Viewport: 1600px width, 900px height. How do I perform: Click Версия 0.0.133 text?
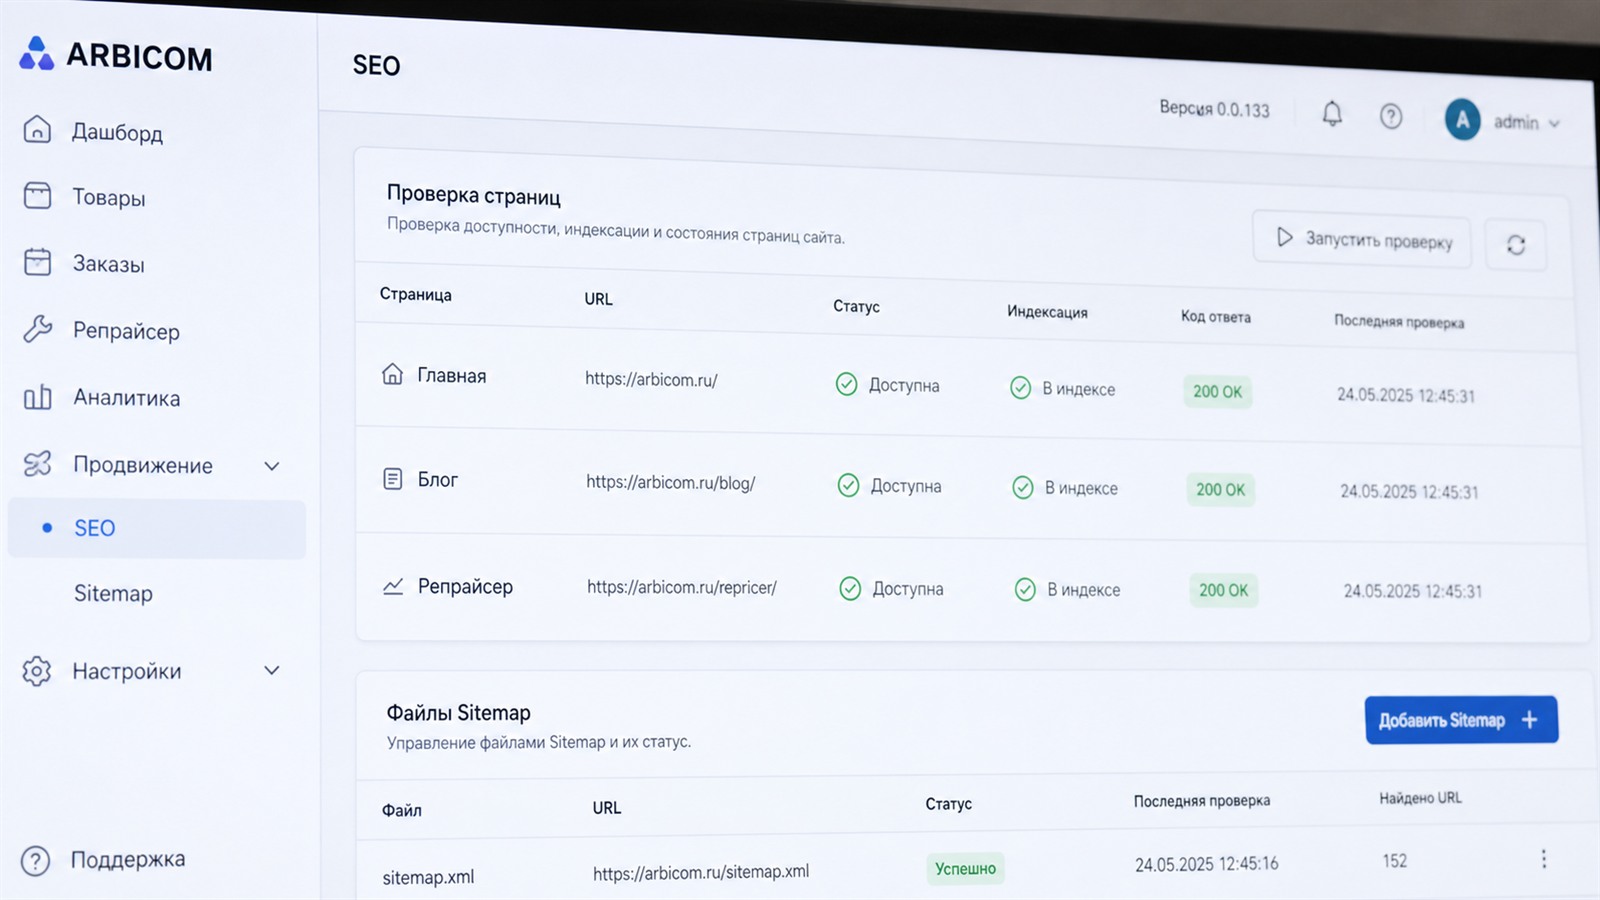1214,108
